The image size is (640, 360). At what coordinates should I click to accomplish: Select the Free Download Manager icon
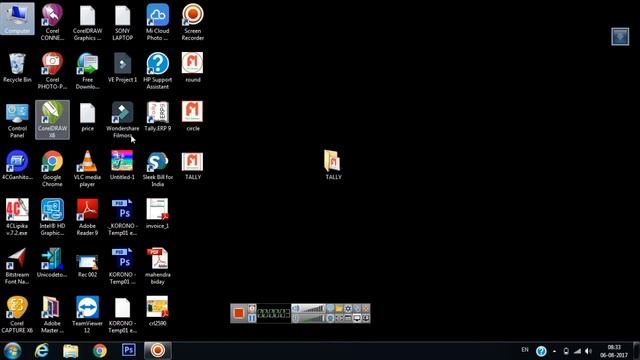tap(87, 71)
